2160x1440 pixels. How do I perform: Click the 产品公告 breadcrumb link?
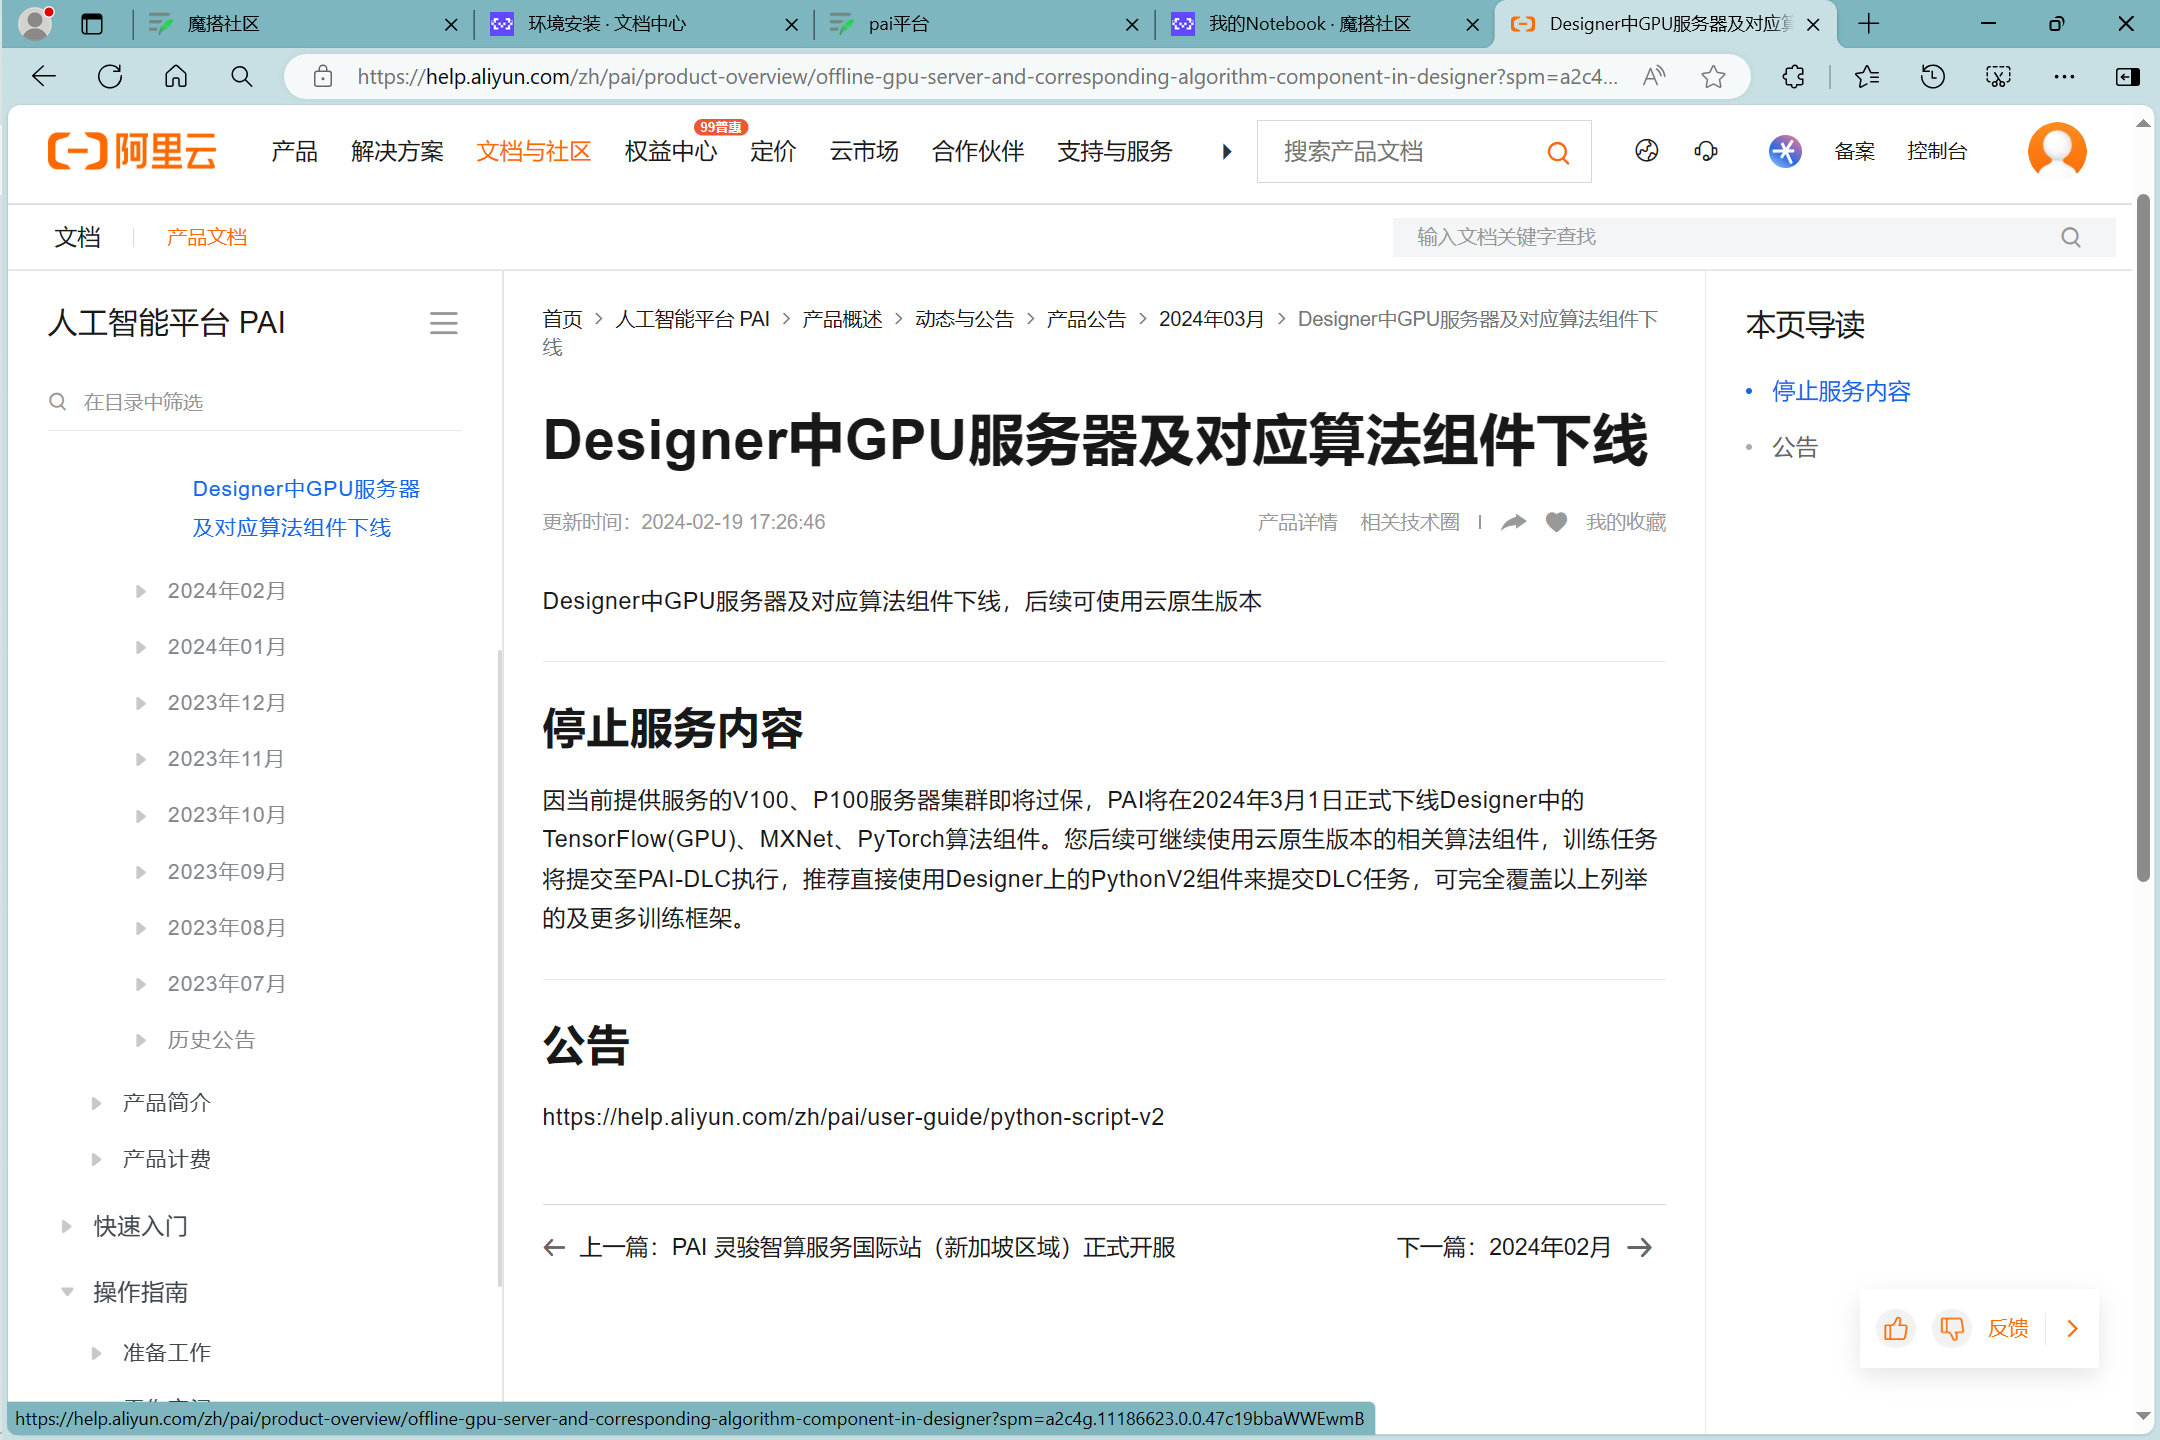(x=1086, y=319)
